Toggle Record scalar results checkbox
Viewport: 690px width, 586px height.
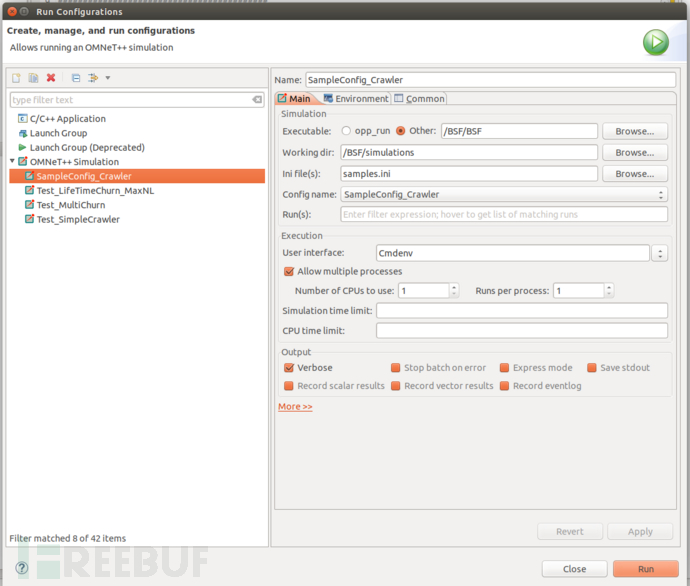click(x=289, y=386)
